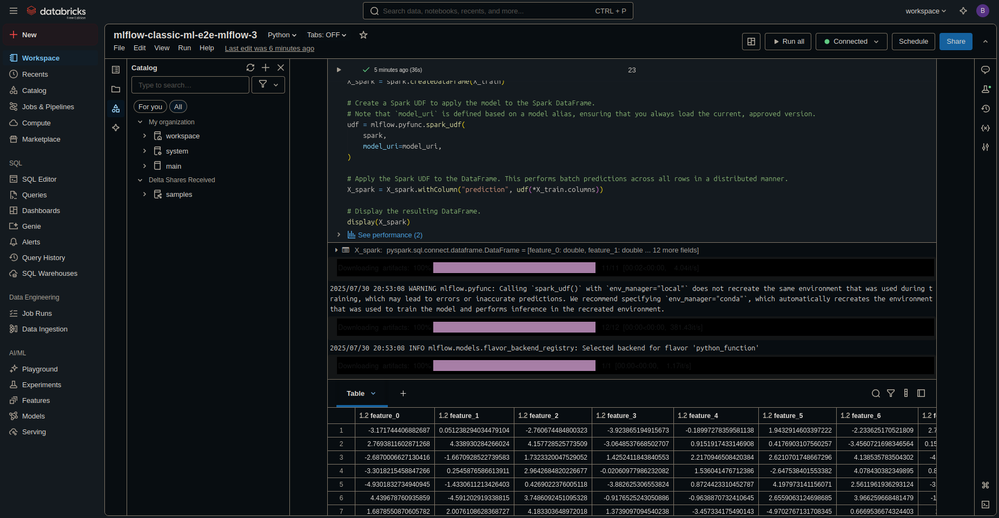This screenshot has height=518, width=999.
Task: Click the Databricks logo
Action: (x=56, y=11)
